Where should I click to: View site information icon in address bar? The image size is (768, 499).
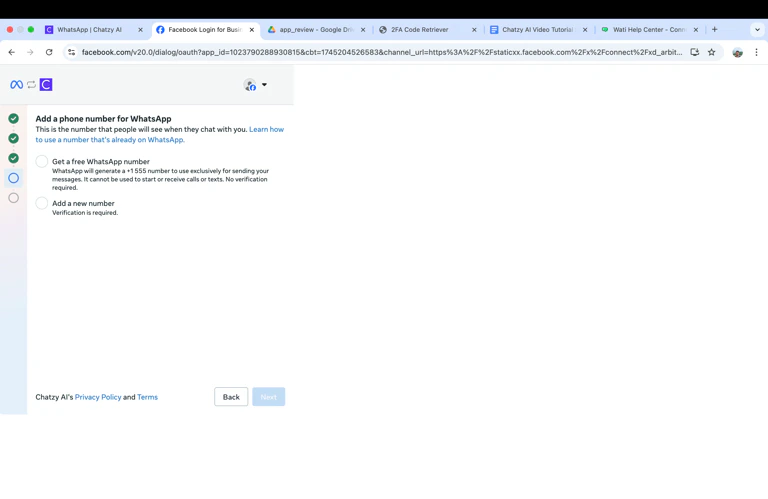coord(72,52)
